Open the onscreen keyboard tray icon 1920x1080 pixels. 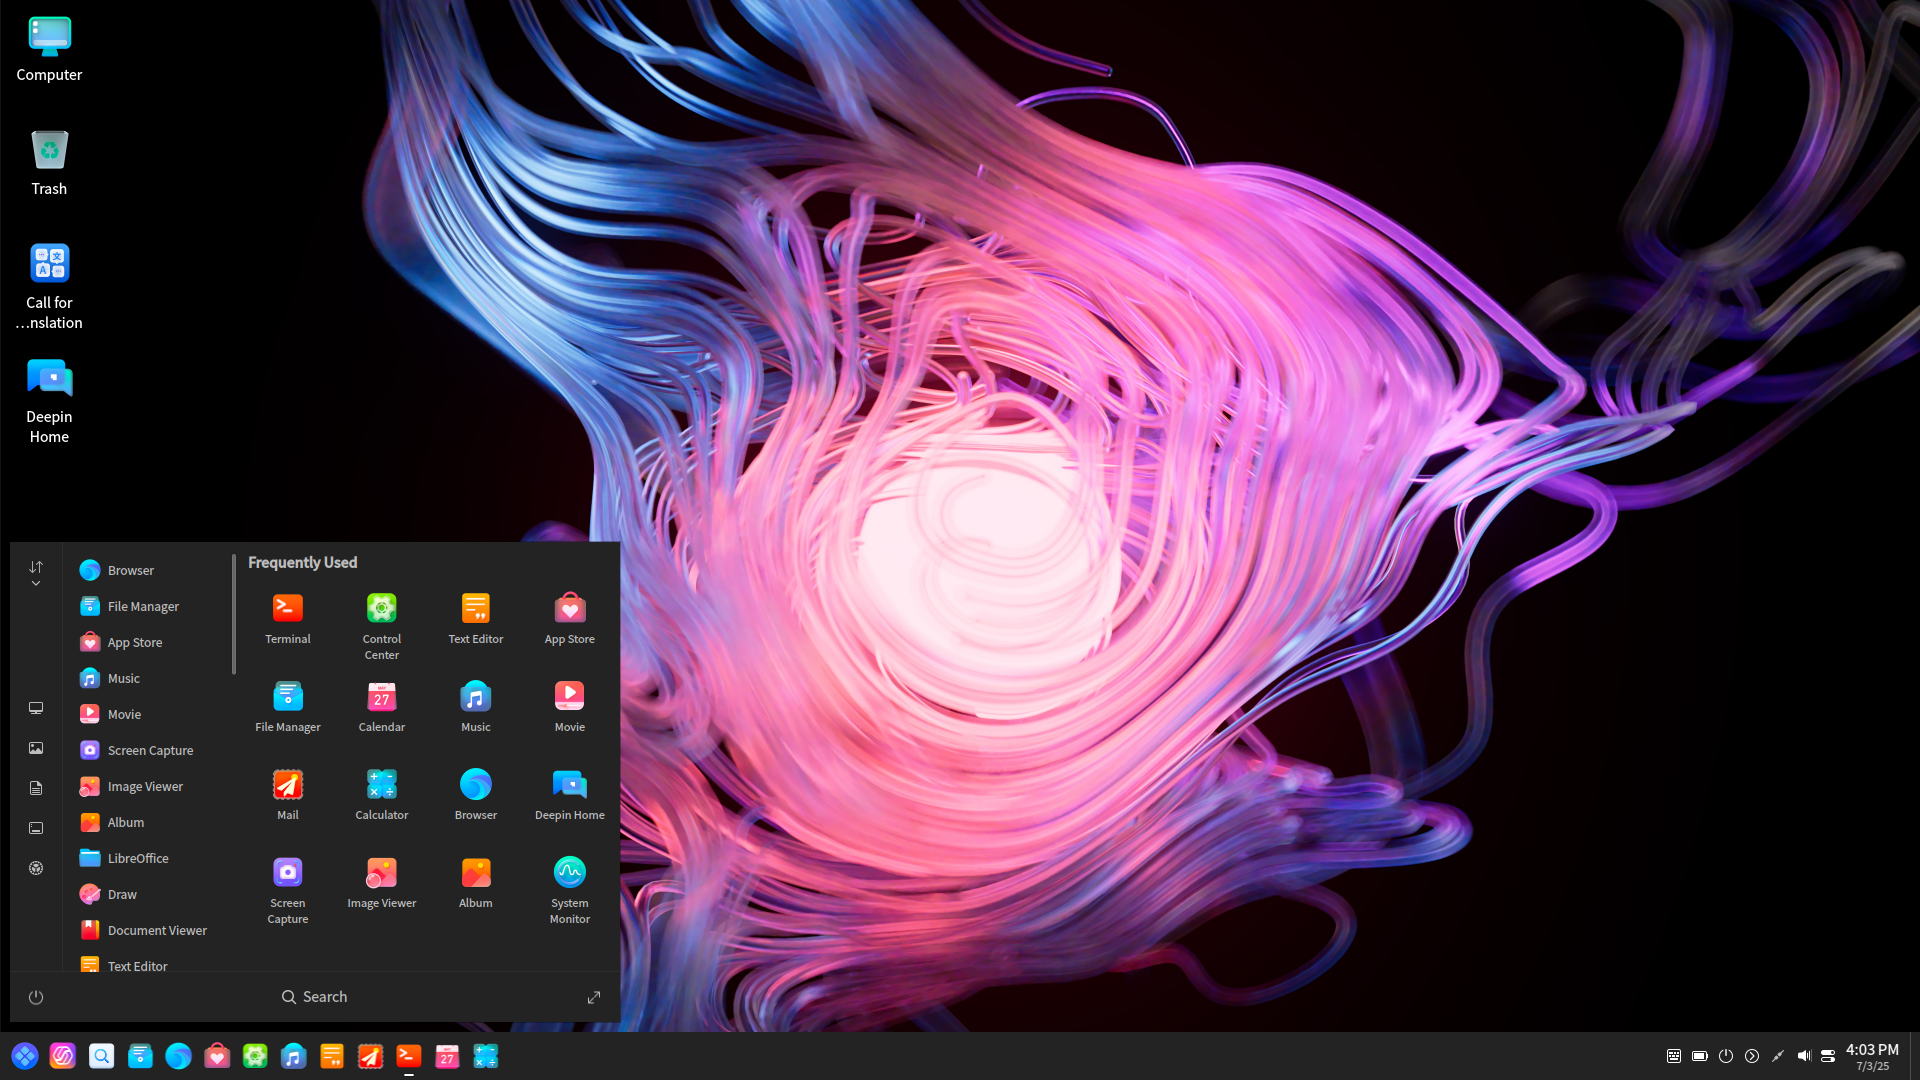tap(1674, 1056)
